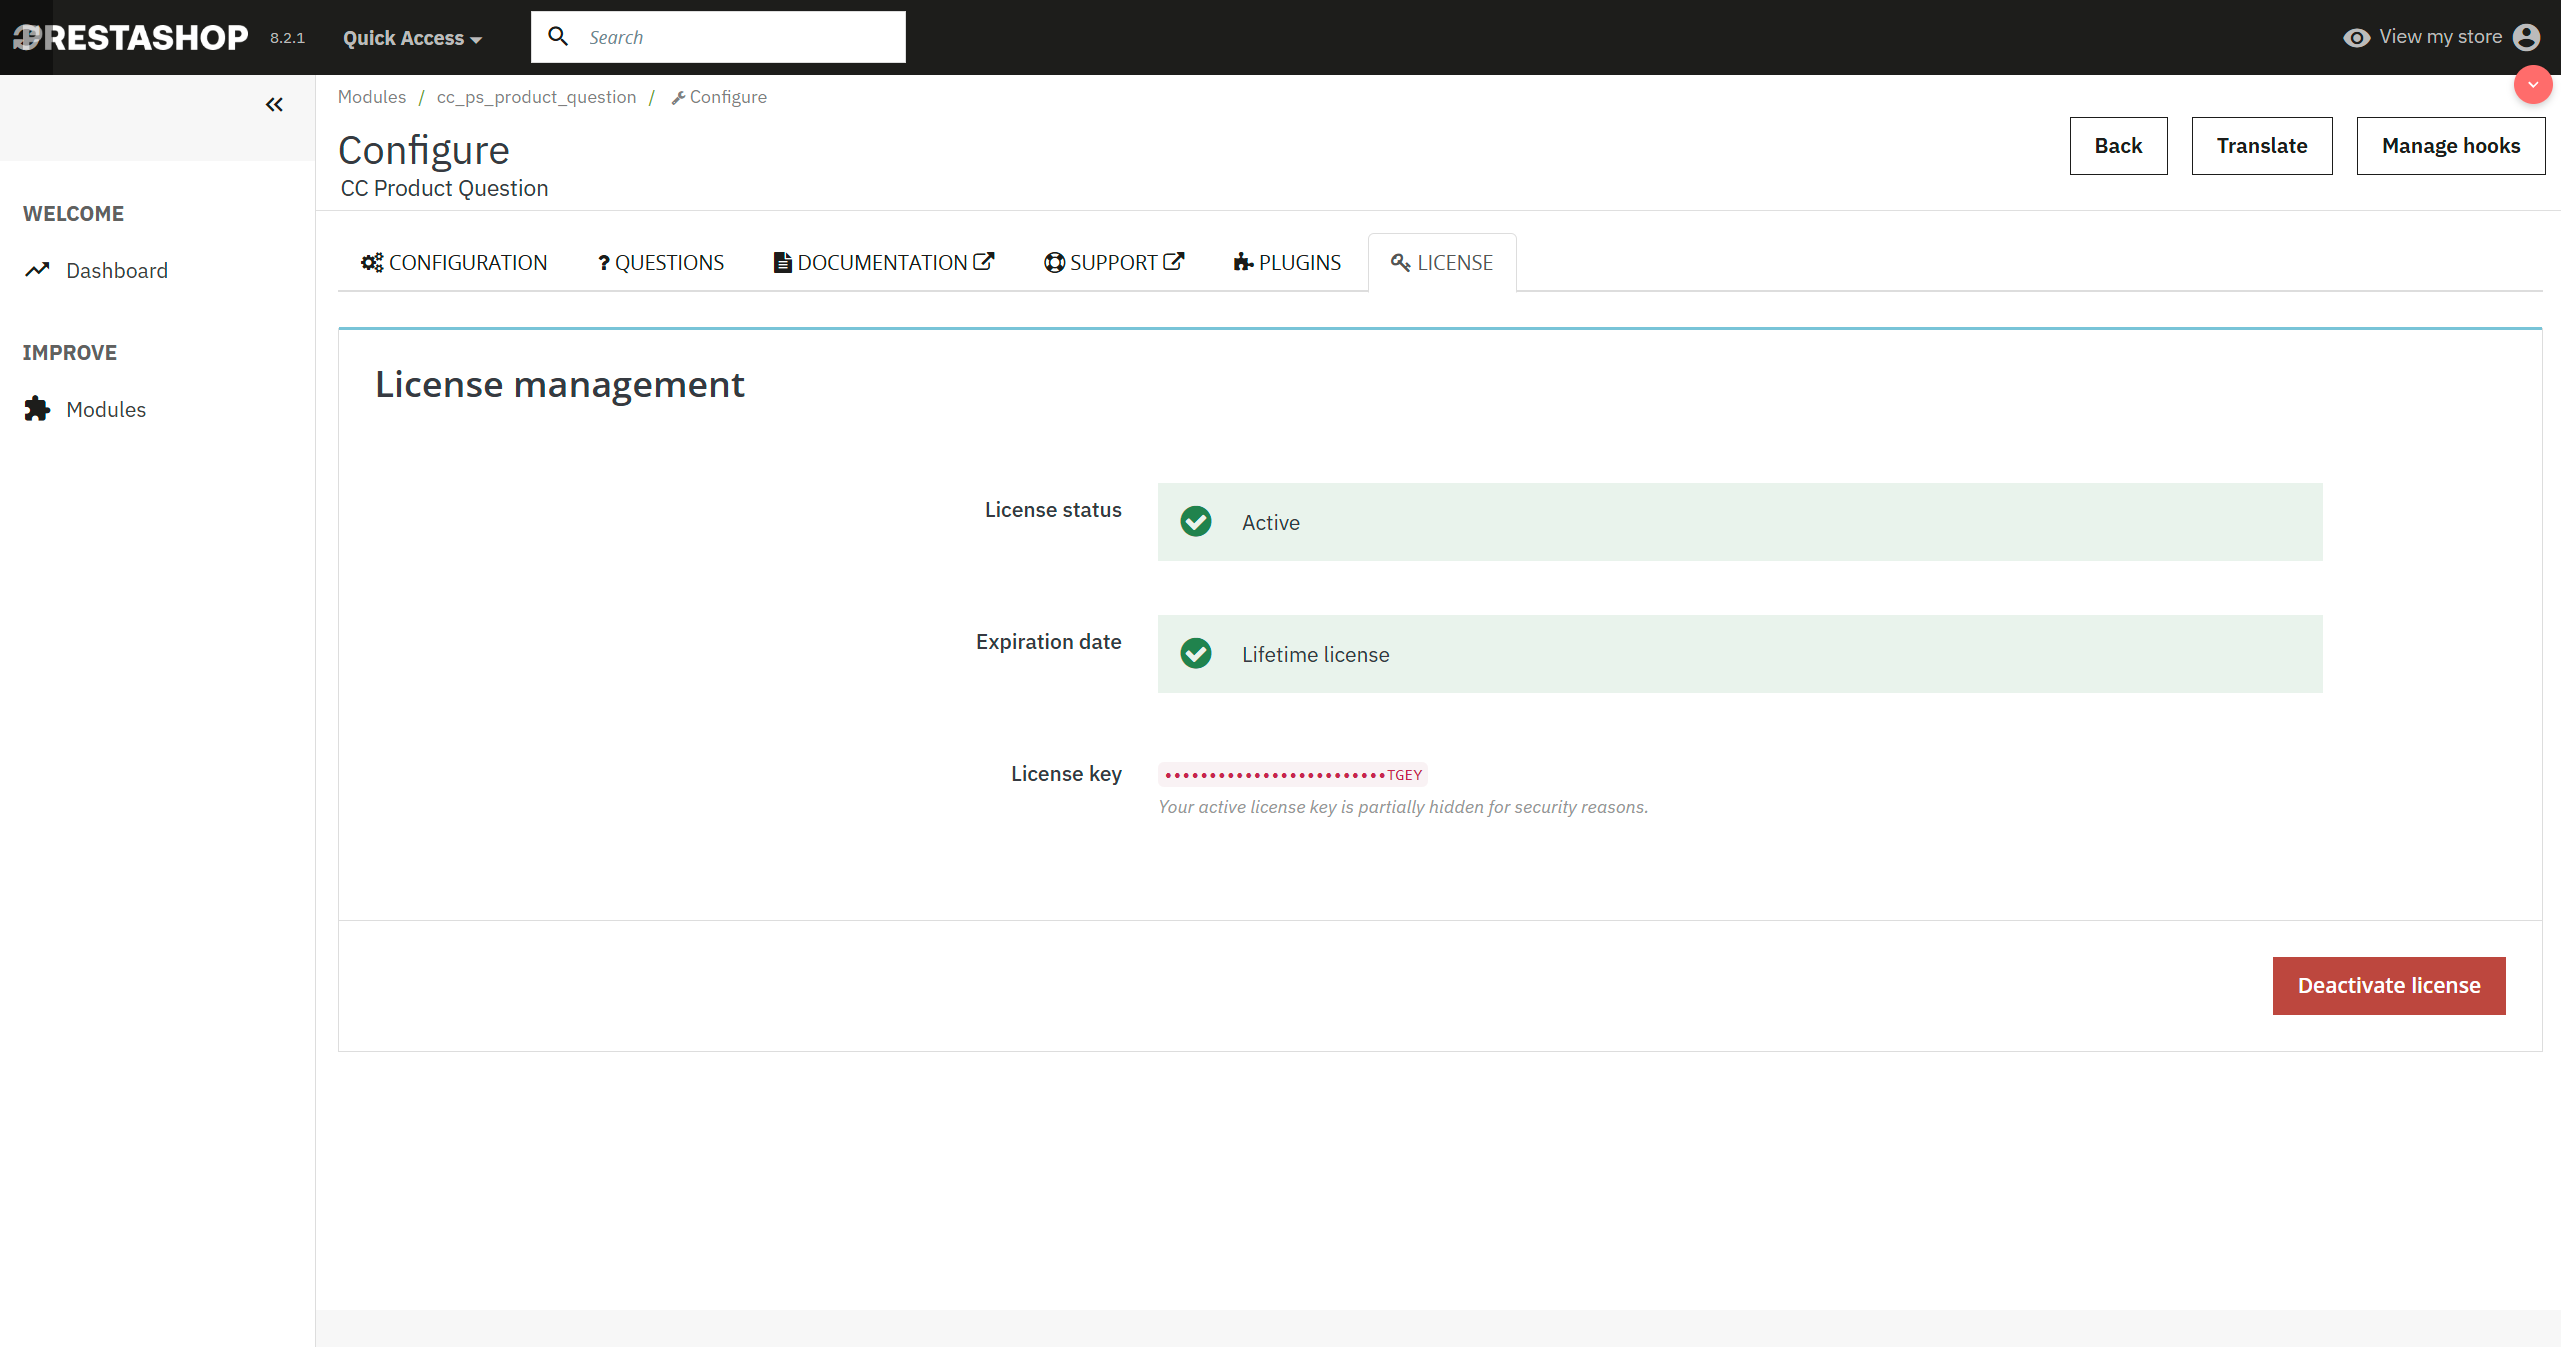Open the Plugins tab
2561x1347 pixels.
tap(1287, 261)
